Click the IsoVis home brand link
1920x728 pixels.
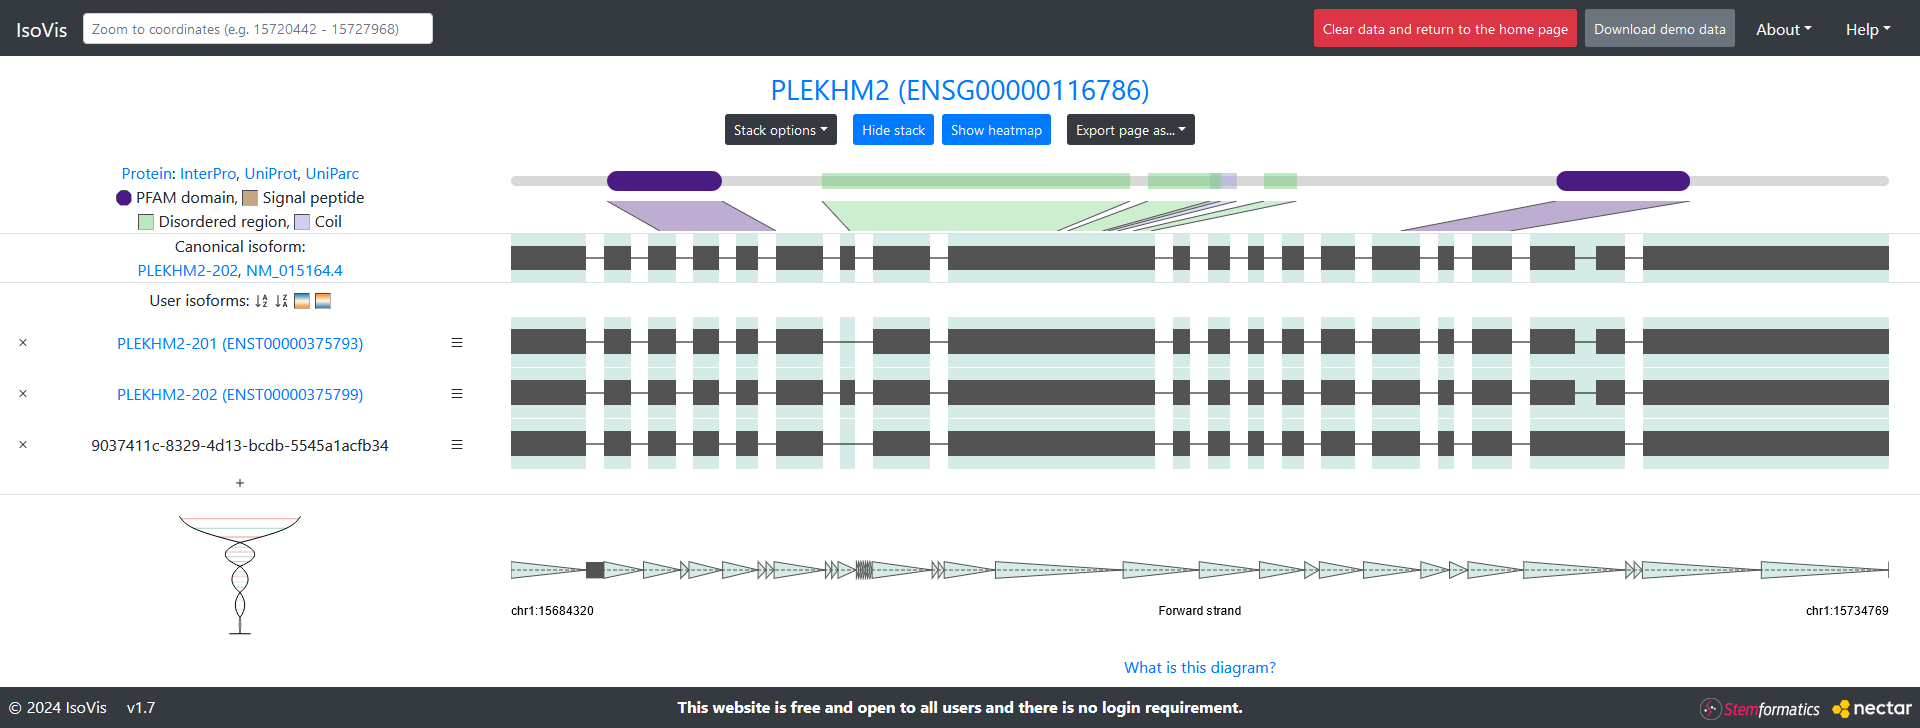[42, 30]
